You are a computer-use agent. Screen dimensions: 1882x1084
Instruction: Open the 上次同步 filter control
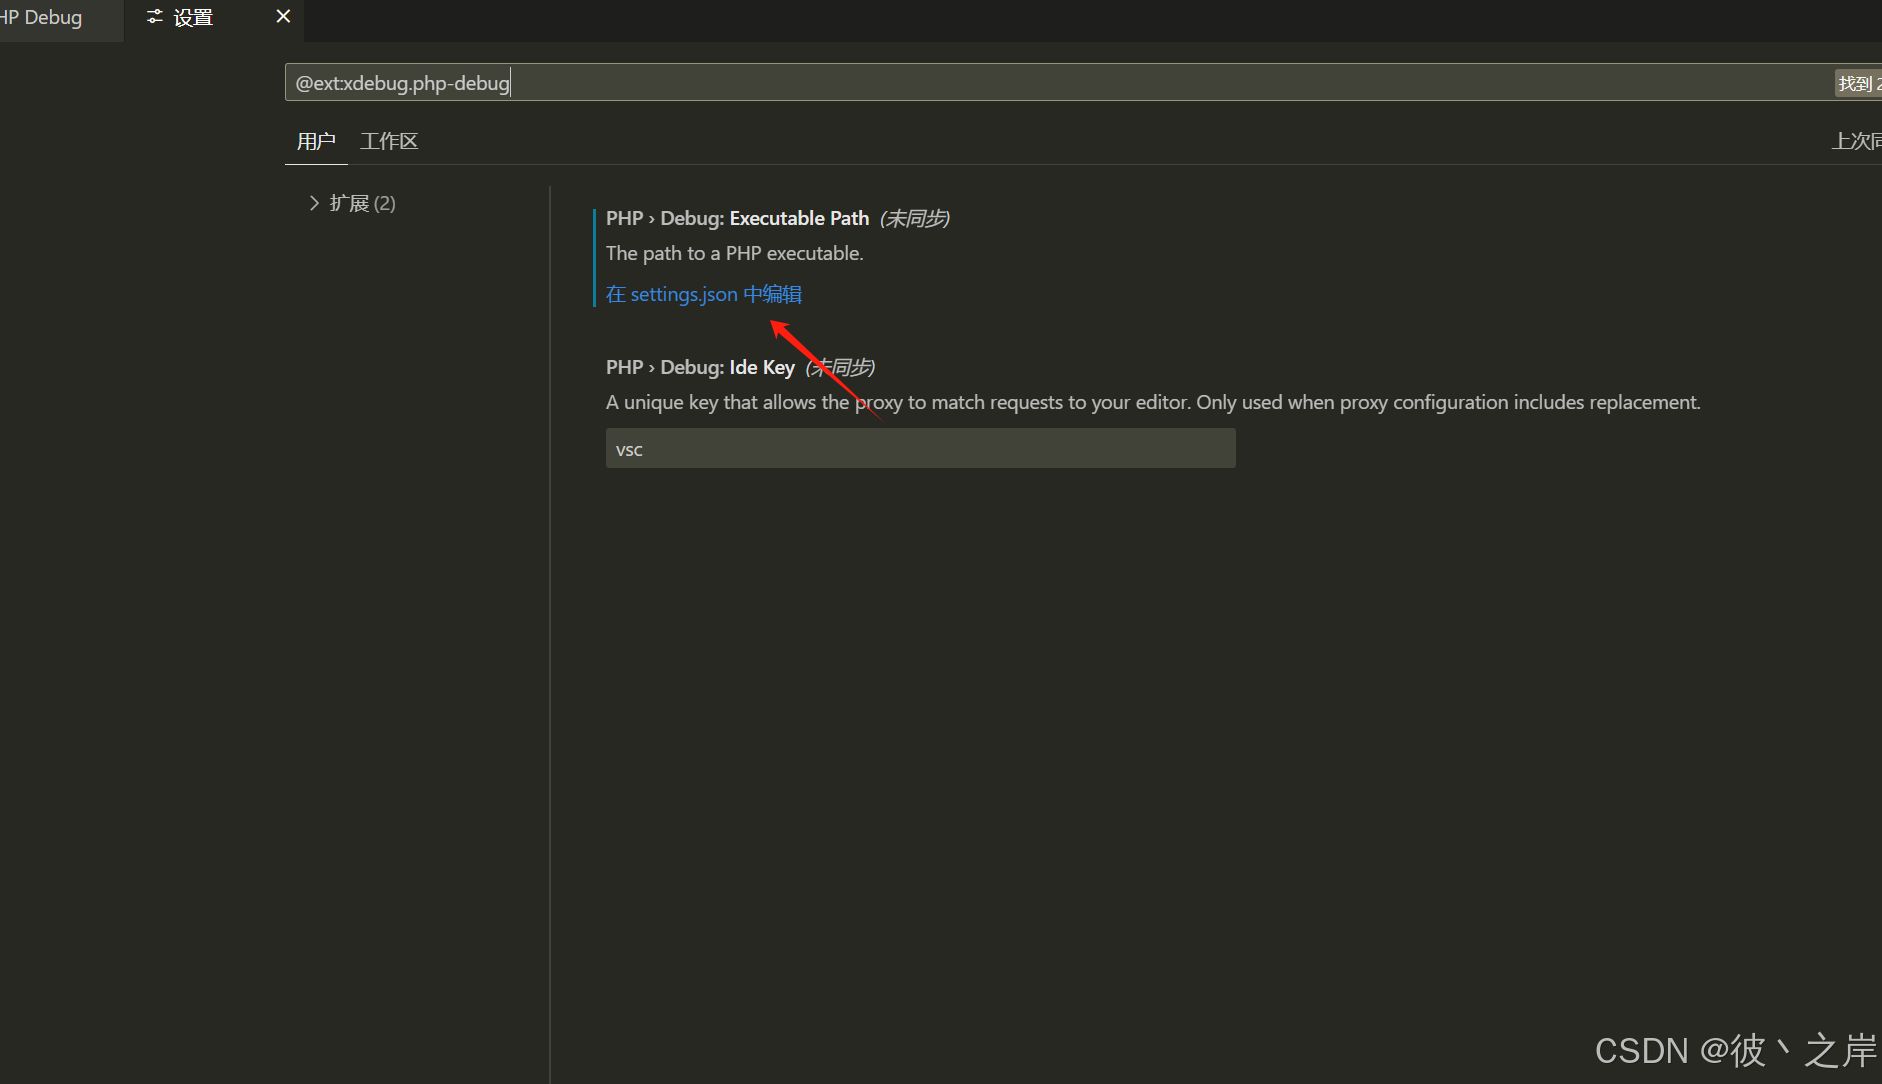pos(1857,140)
